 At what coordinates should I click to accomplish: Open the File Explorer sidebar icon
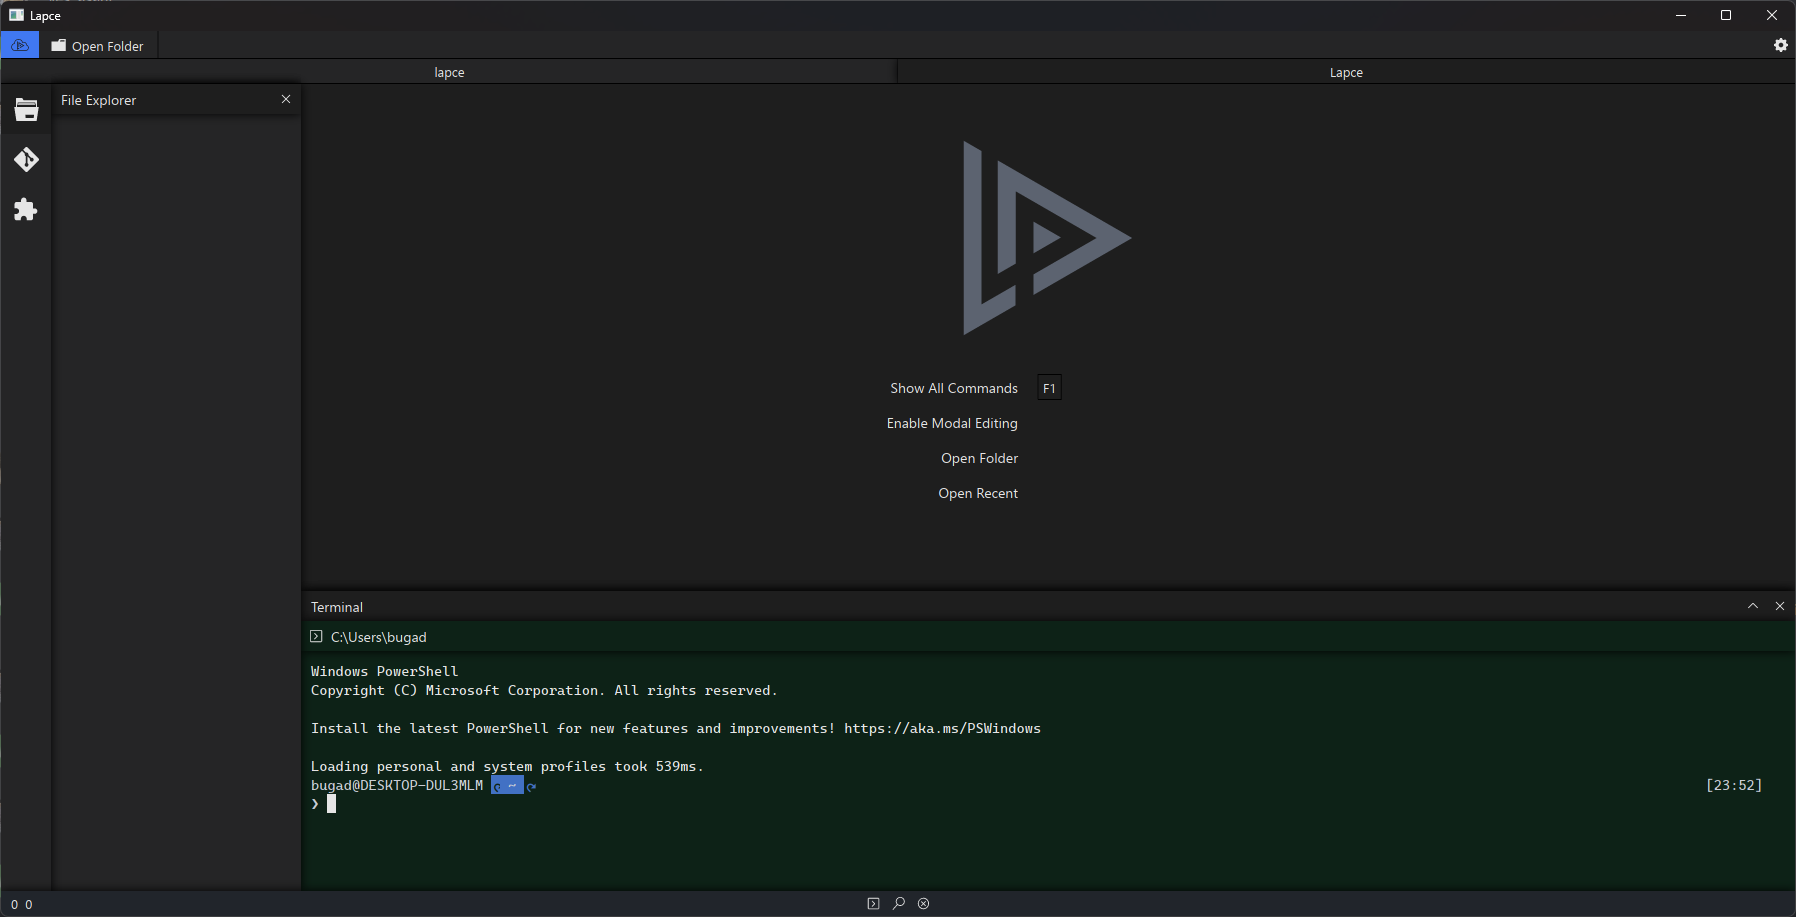pyautogui.click(x=26, y=110)
